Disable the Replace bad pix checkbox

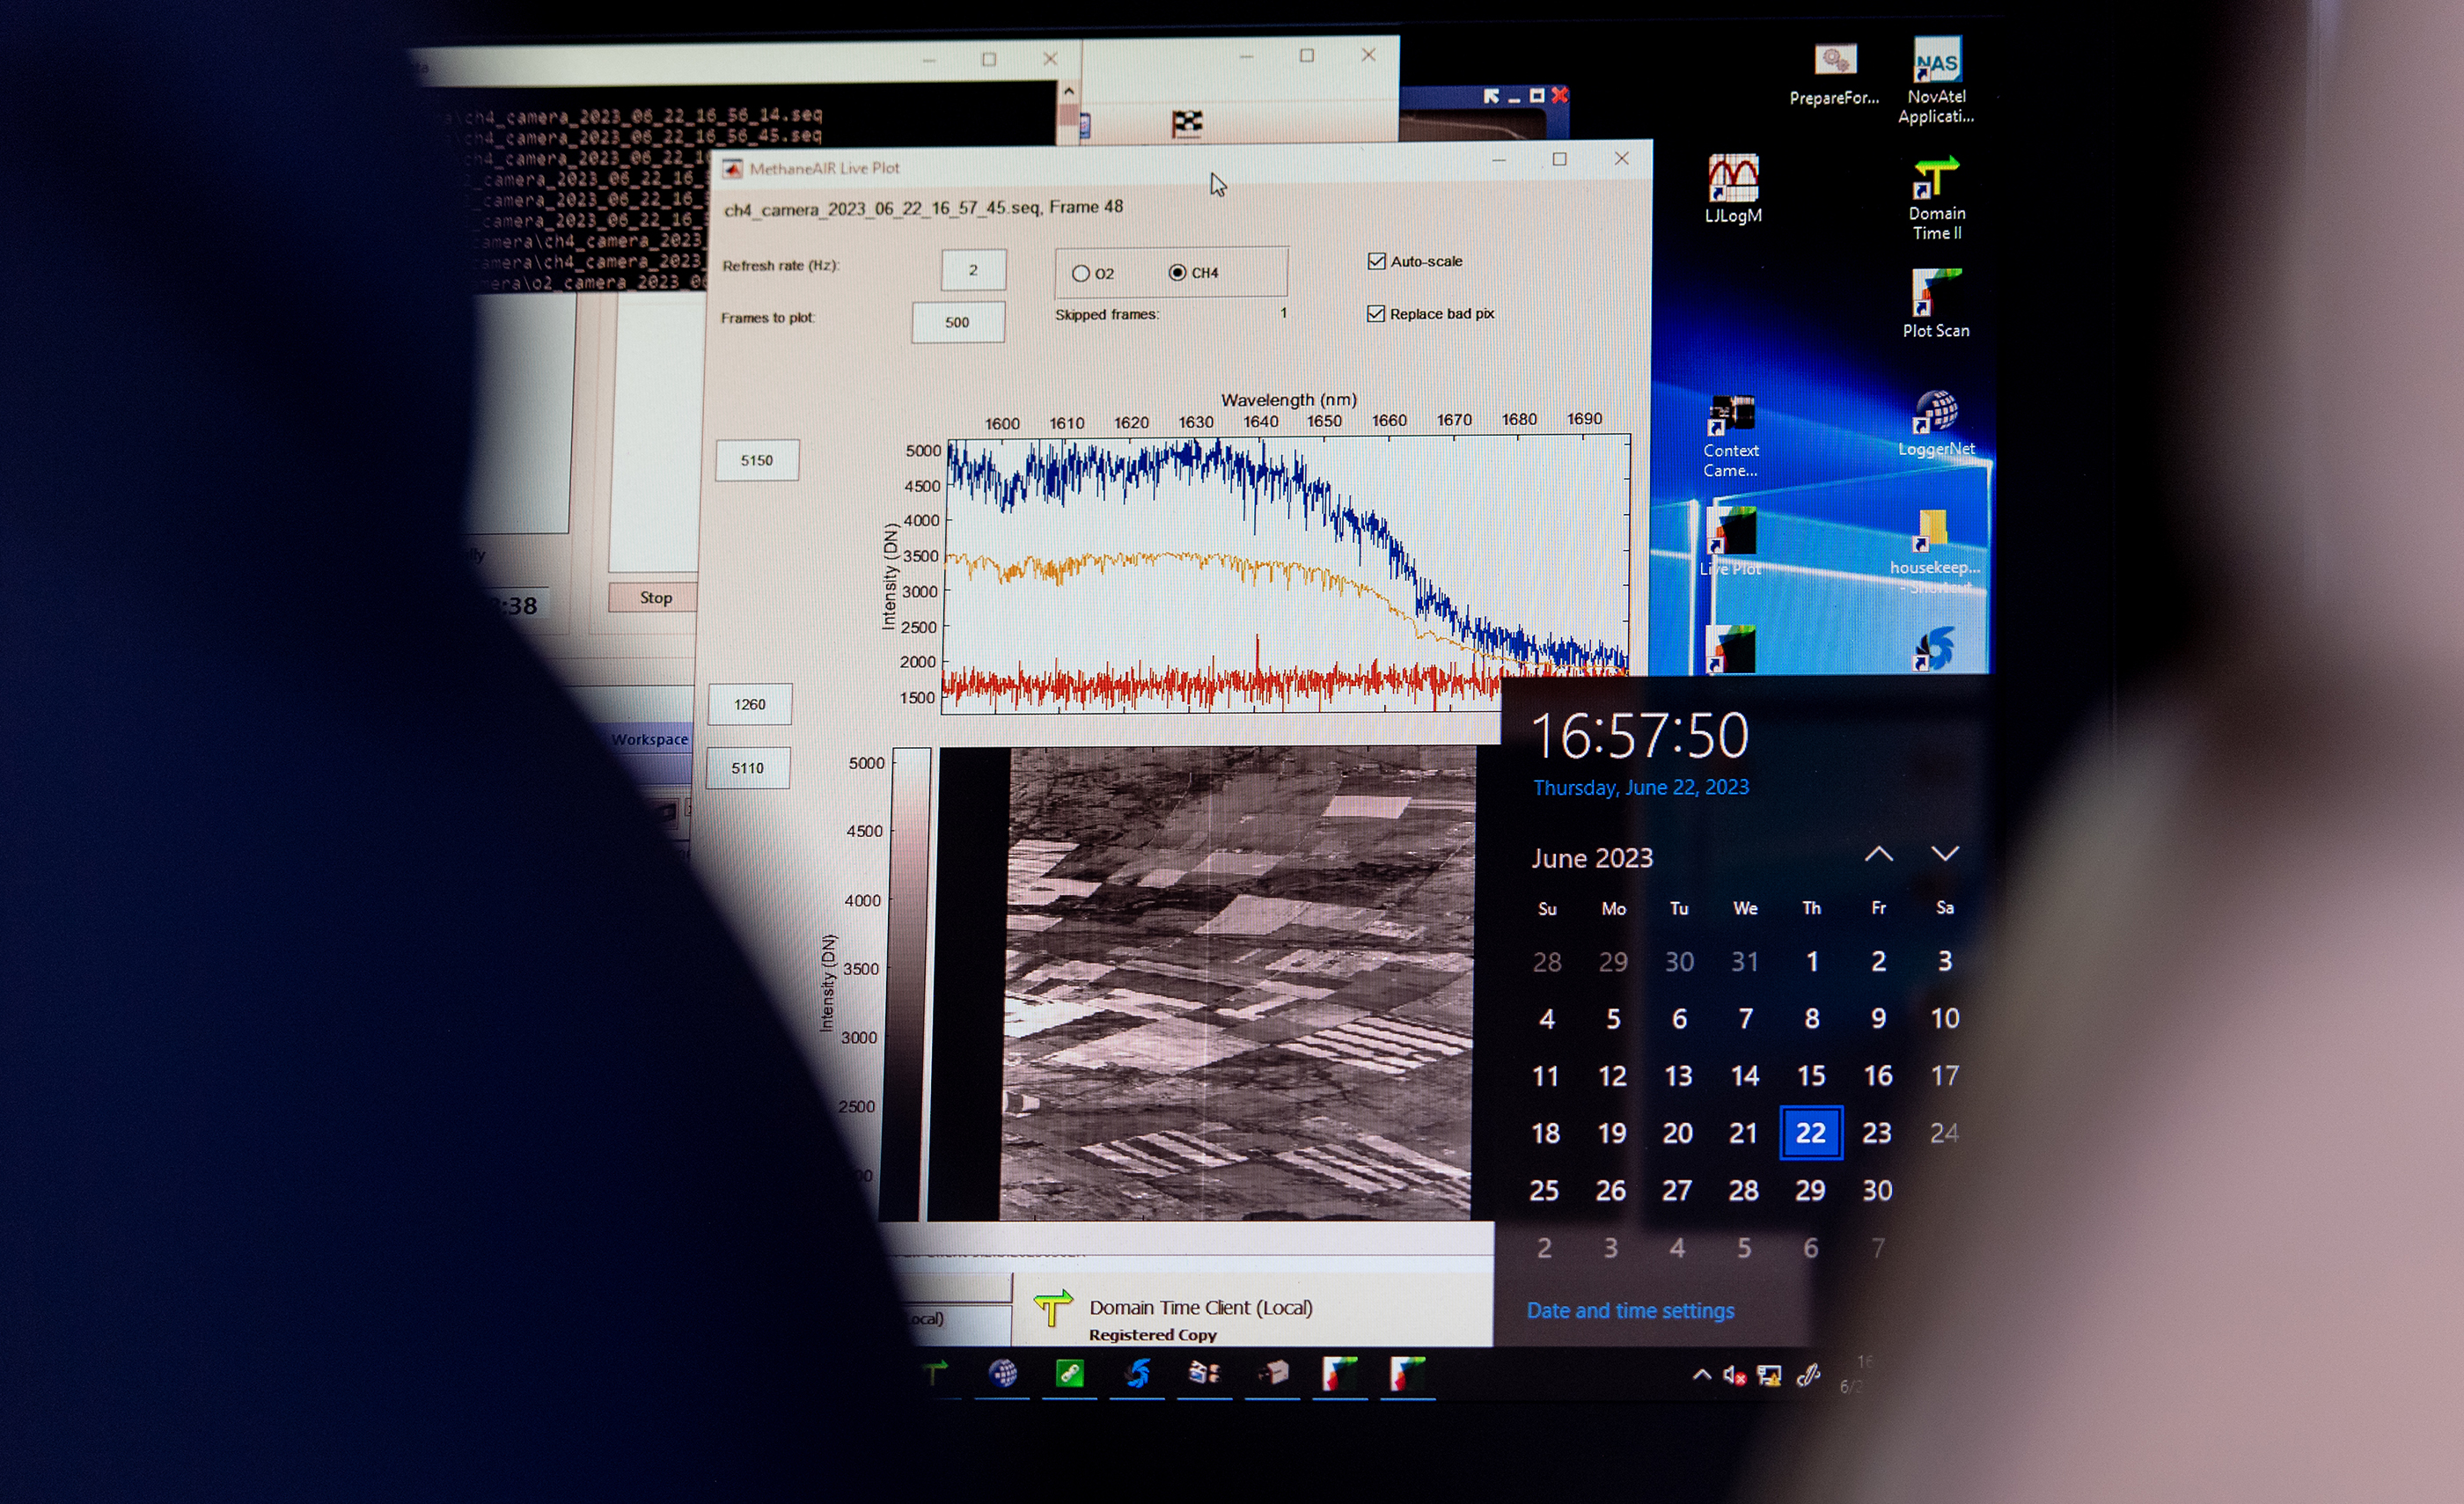1376,313
